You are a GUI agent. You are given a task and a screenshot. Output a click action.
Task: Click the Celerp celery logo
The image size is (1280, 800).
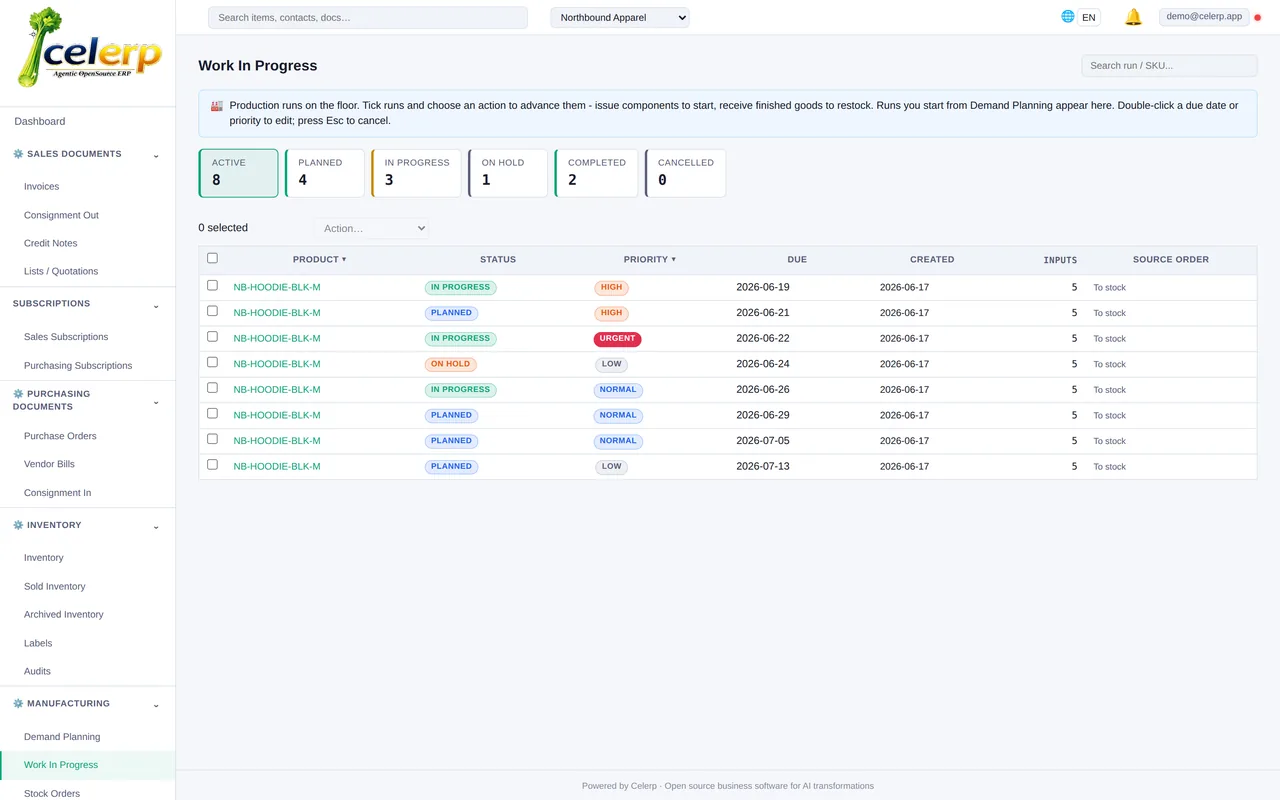[x=89, y=48]
